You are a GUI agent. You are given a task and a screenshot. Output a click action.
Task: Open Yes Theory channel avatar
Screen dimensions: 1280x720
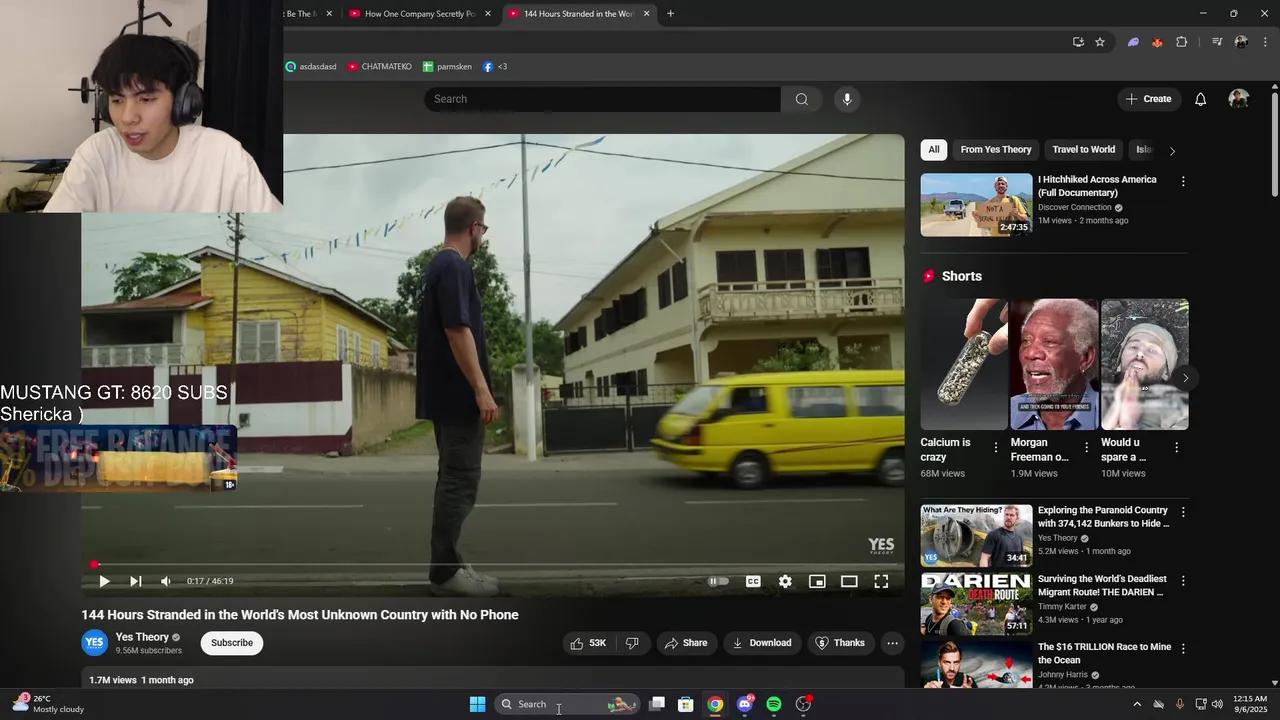click(94, 643)
